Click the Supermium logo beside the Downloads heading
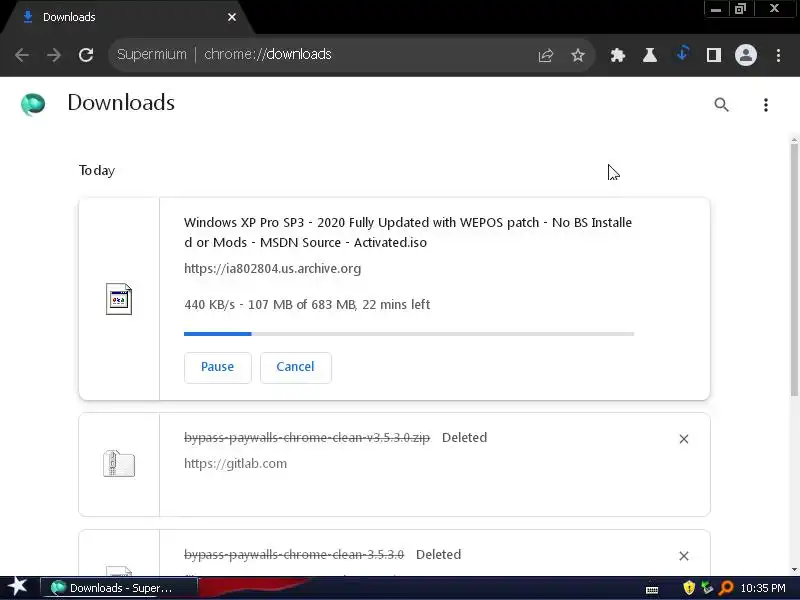This screenshot has height=600, width=800. (x=33, y=104)
